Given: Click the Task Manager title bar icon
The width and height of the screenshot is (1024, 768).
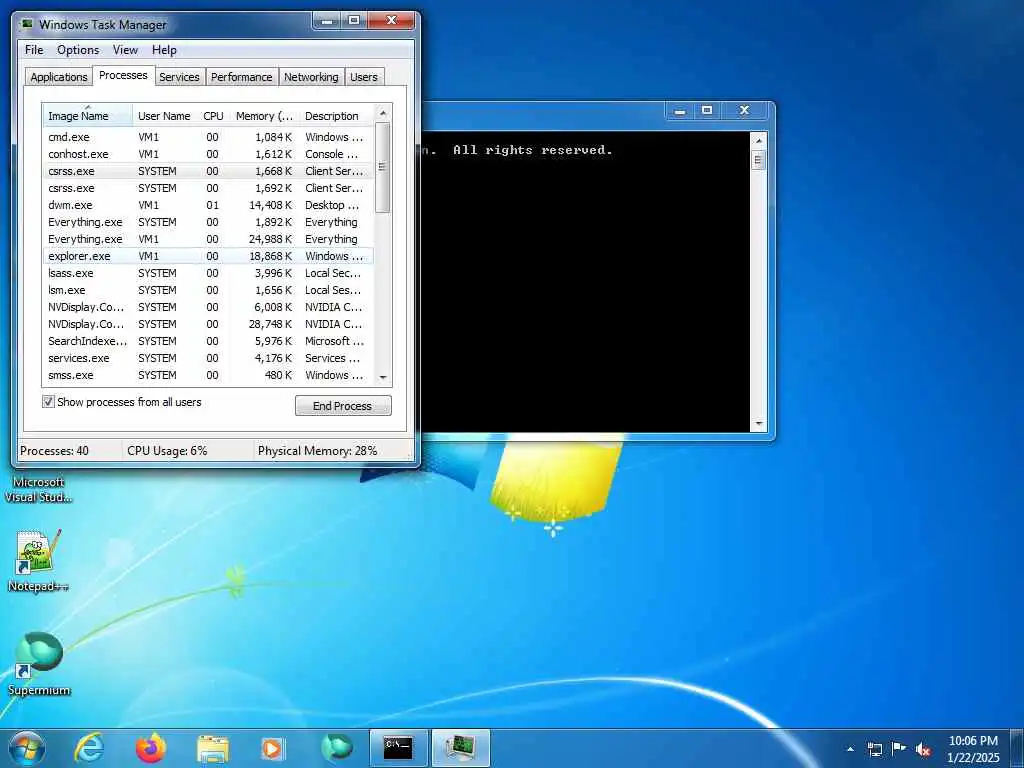Looking at the screenshot, I should (27, 24).
